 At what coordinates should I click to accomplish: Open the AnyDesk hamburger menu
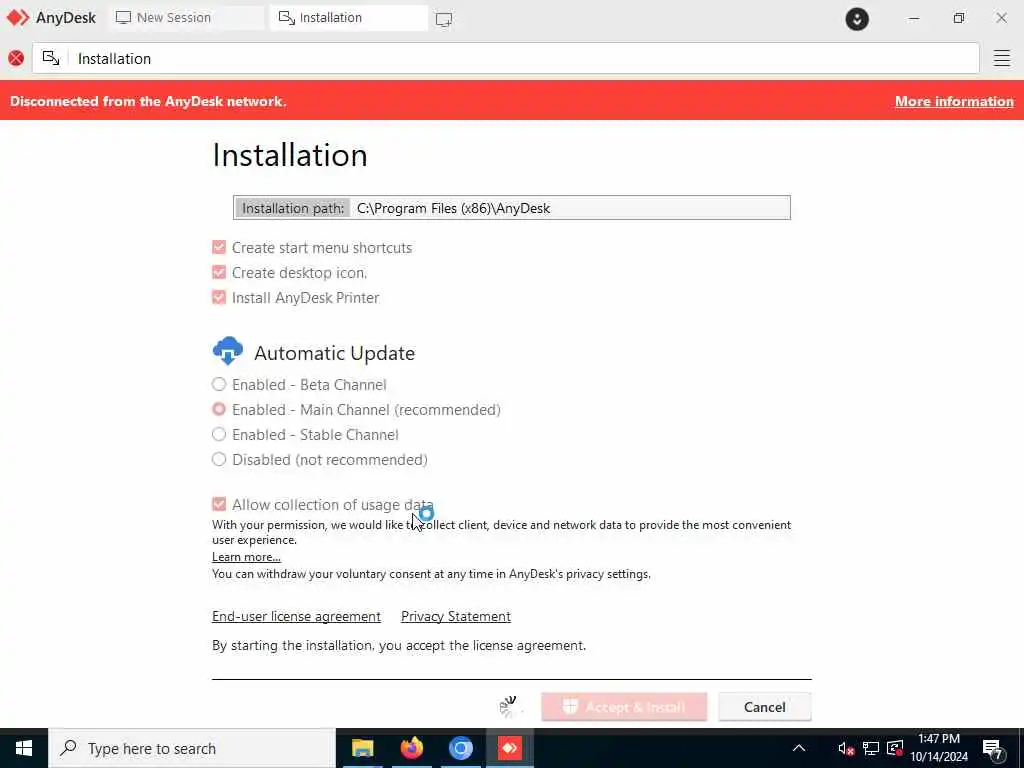(1001, 58)
